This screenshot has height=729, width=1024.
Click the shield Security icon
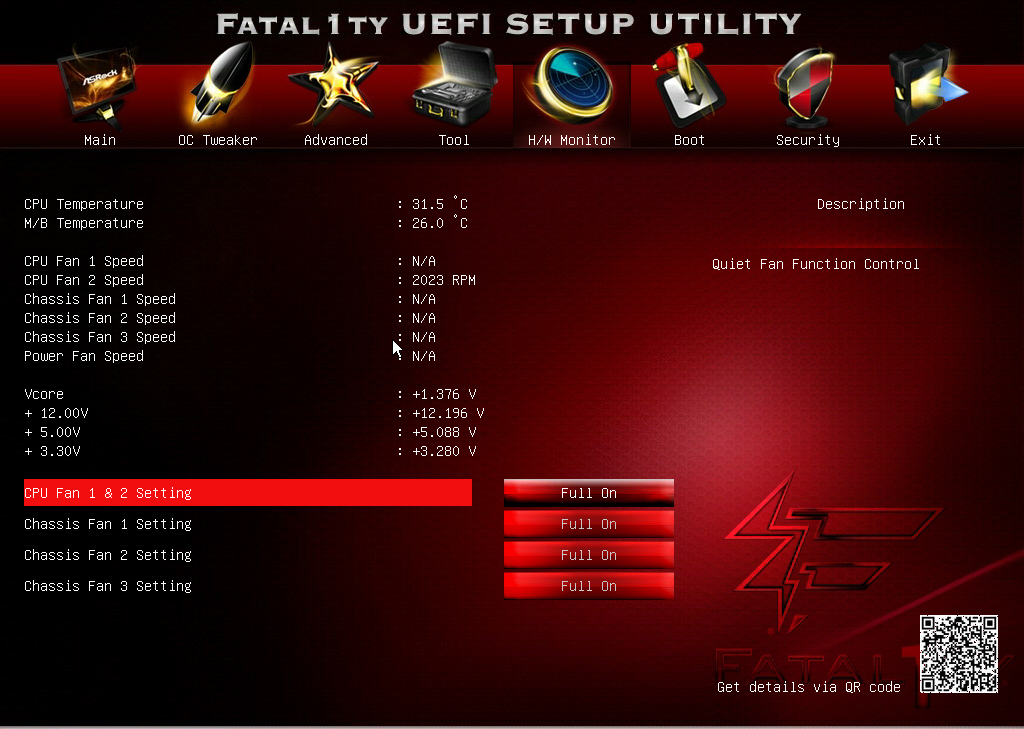point(807,88)
